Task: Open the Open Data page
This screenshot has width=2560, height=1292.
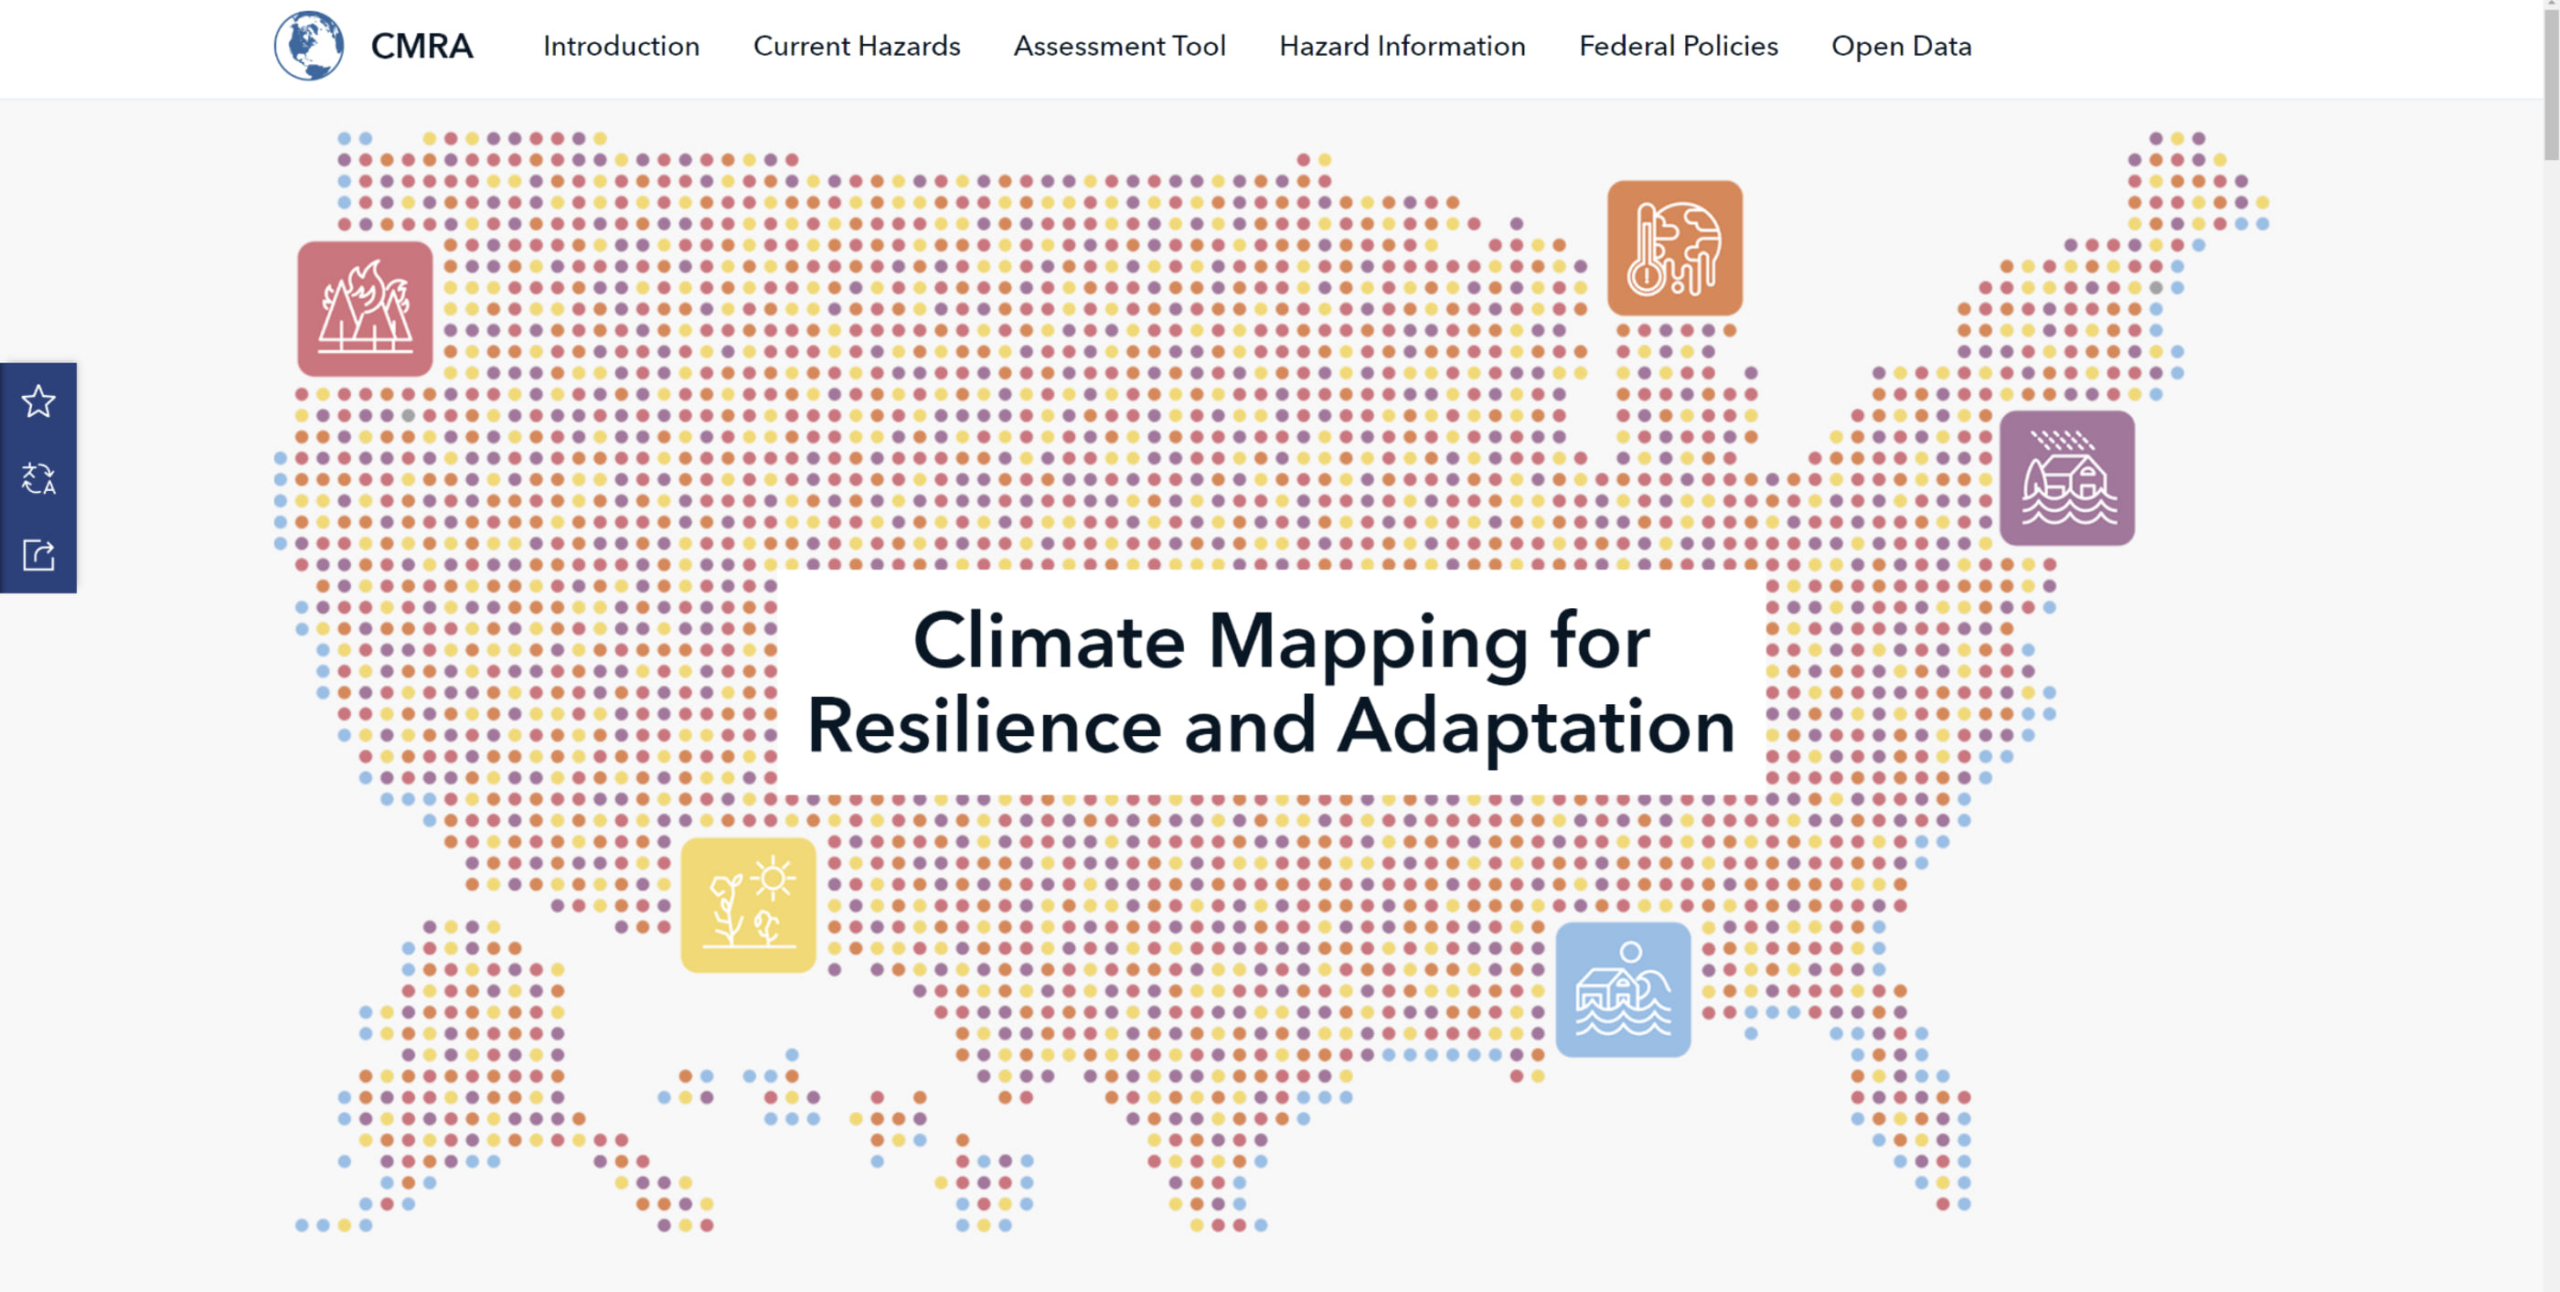Action: click(x=1901, y=46)
